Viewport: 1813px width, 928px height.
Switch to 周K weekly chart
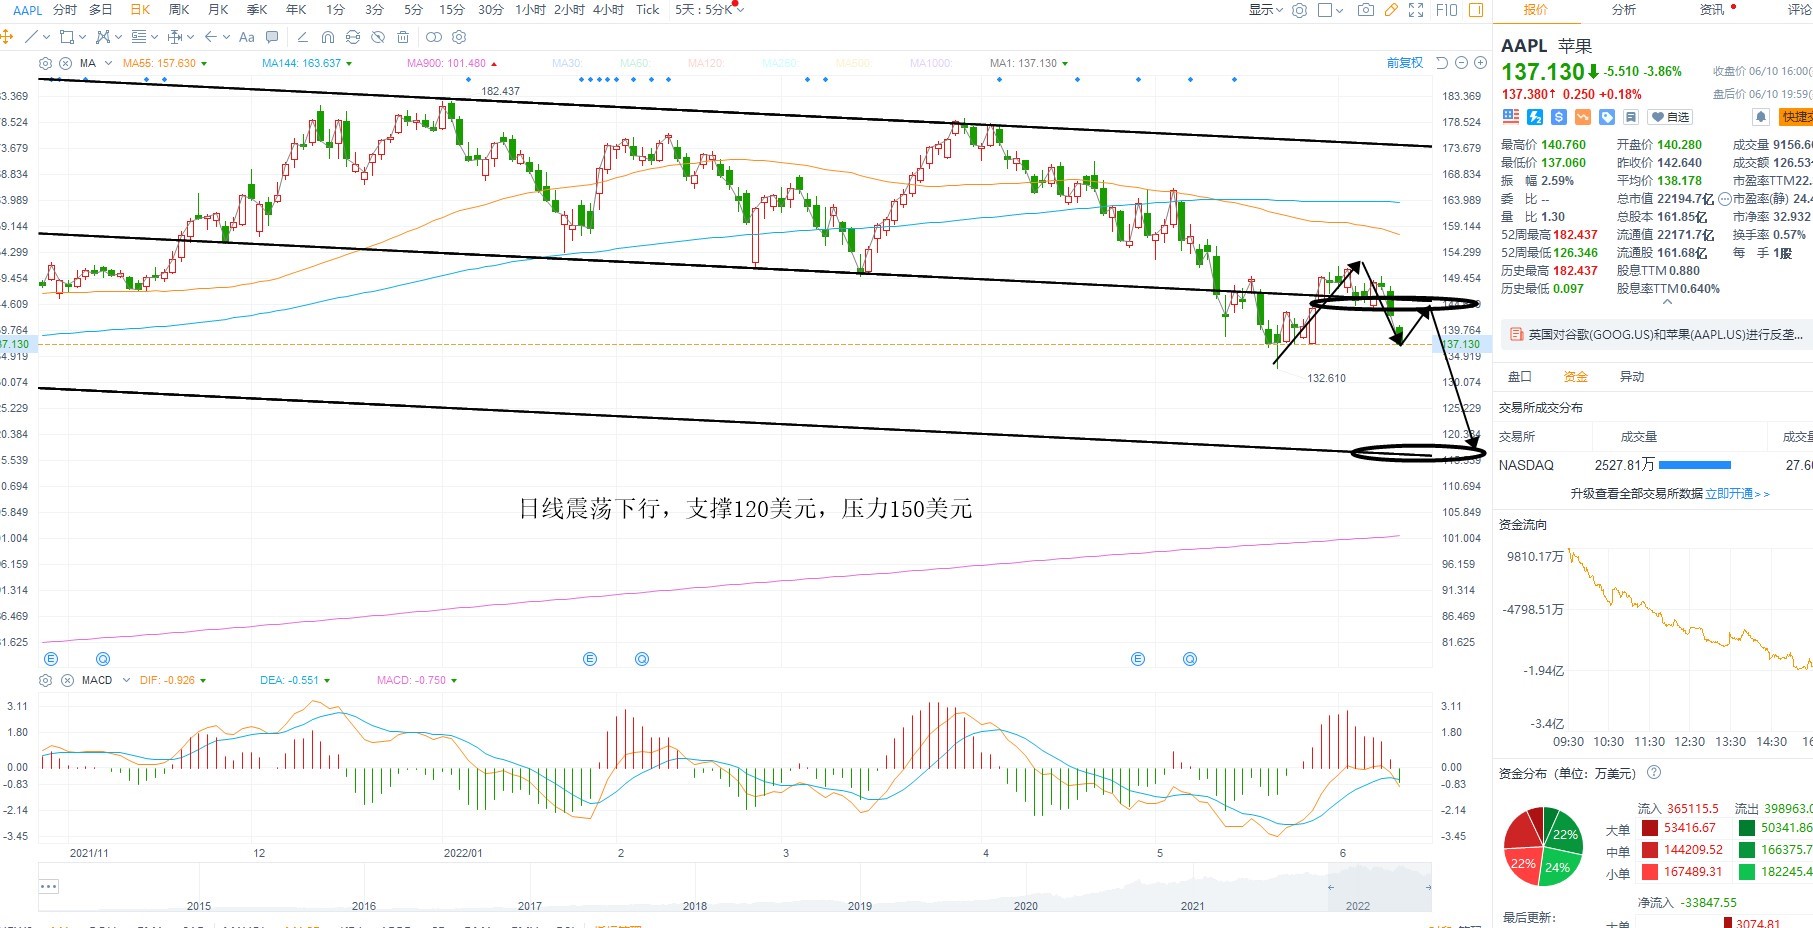point(179,10)
